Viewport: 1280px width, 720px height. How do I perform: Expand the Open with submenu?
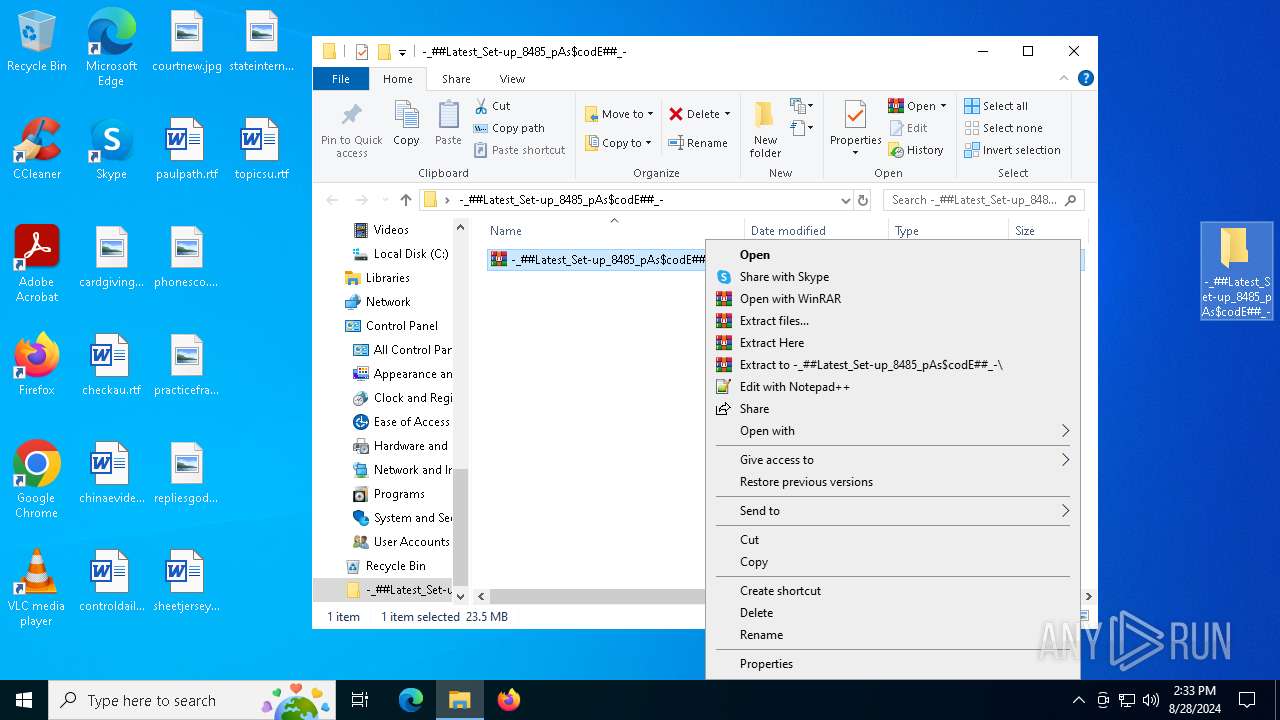[892, 431]
